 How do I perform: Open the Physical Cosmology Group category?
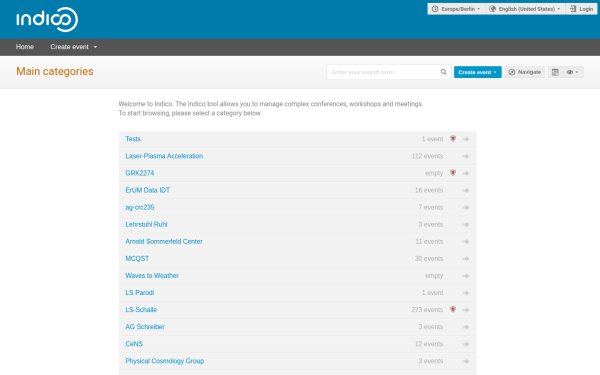point(165,361)
